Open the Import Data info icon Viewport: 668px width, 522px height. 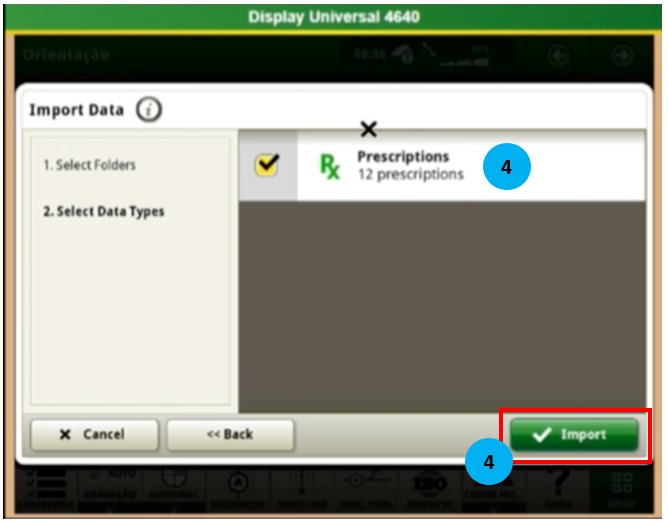[x=149, y=110]
